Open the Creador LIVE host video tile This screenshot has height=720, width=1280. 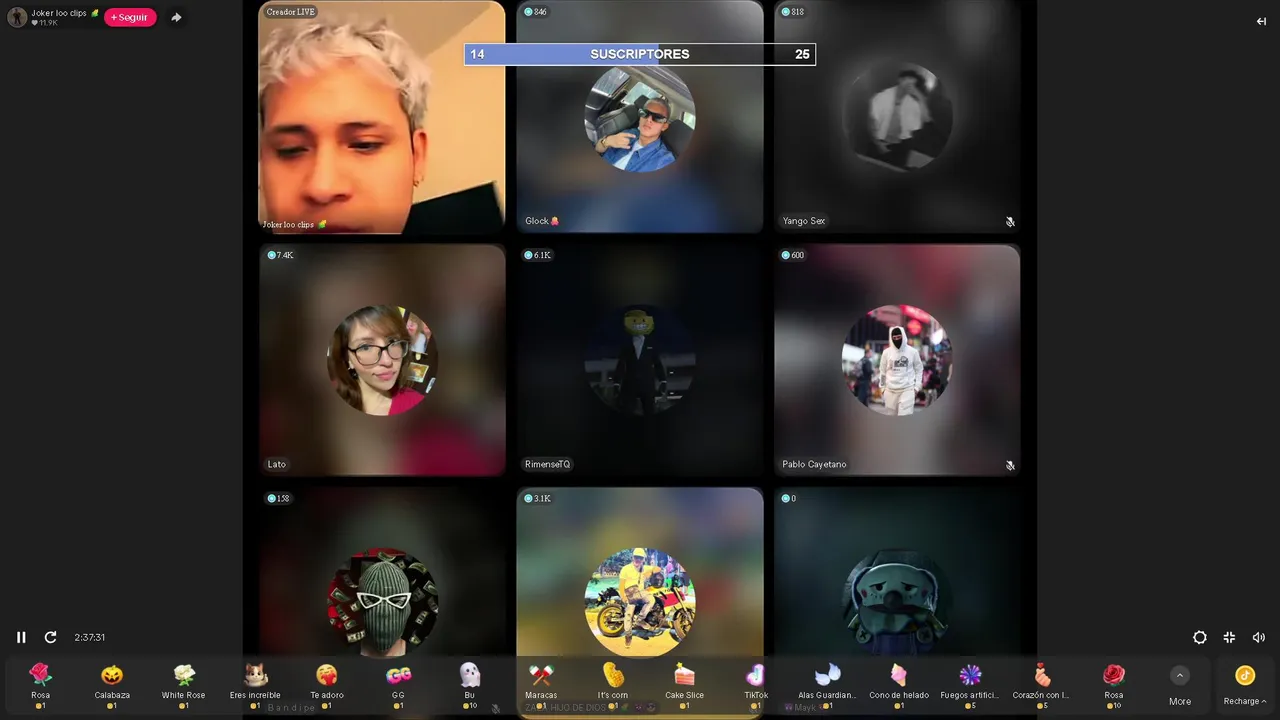coord(382,117)
